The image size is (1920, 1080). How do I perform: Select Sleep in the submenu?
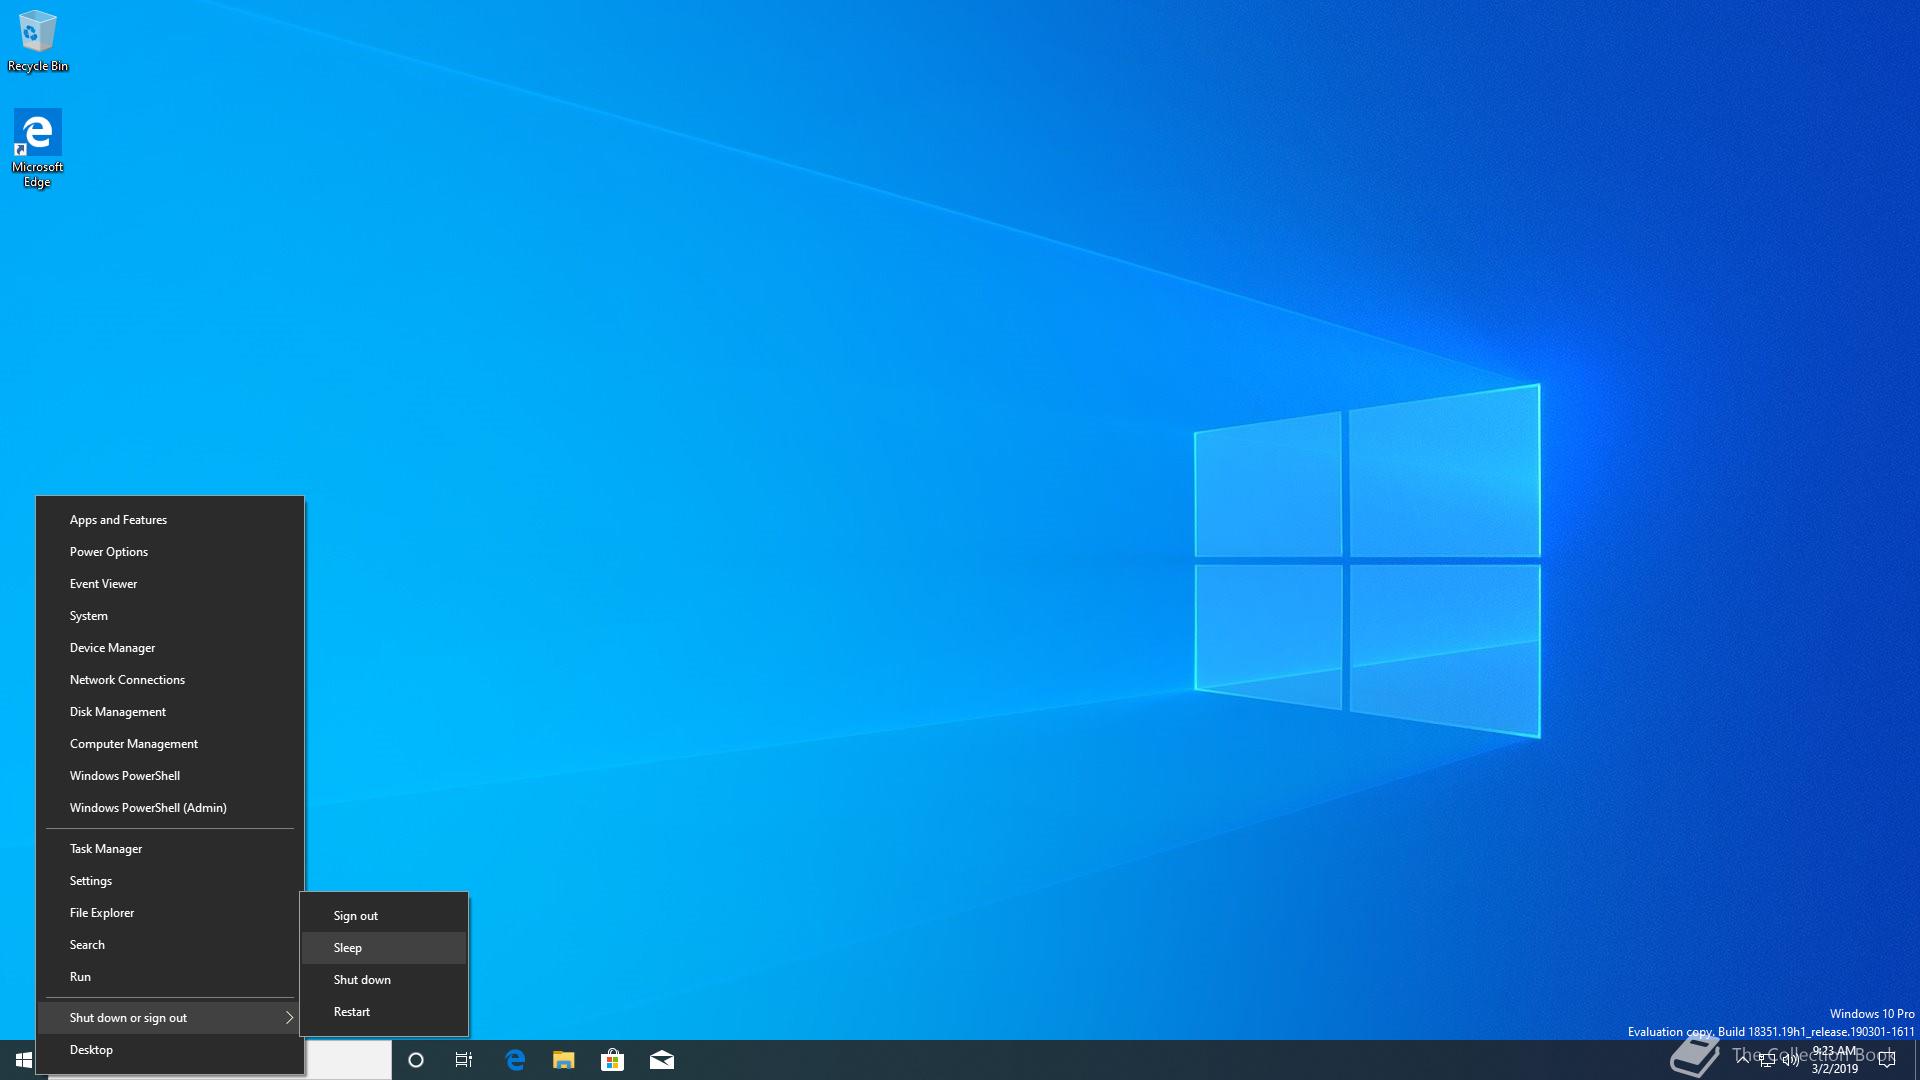(384, 948)
